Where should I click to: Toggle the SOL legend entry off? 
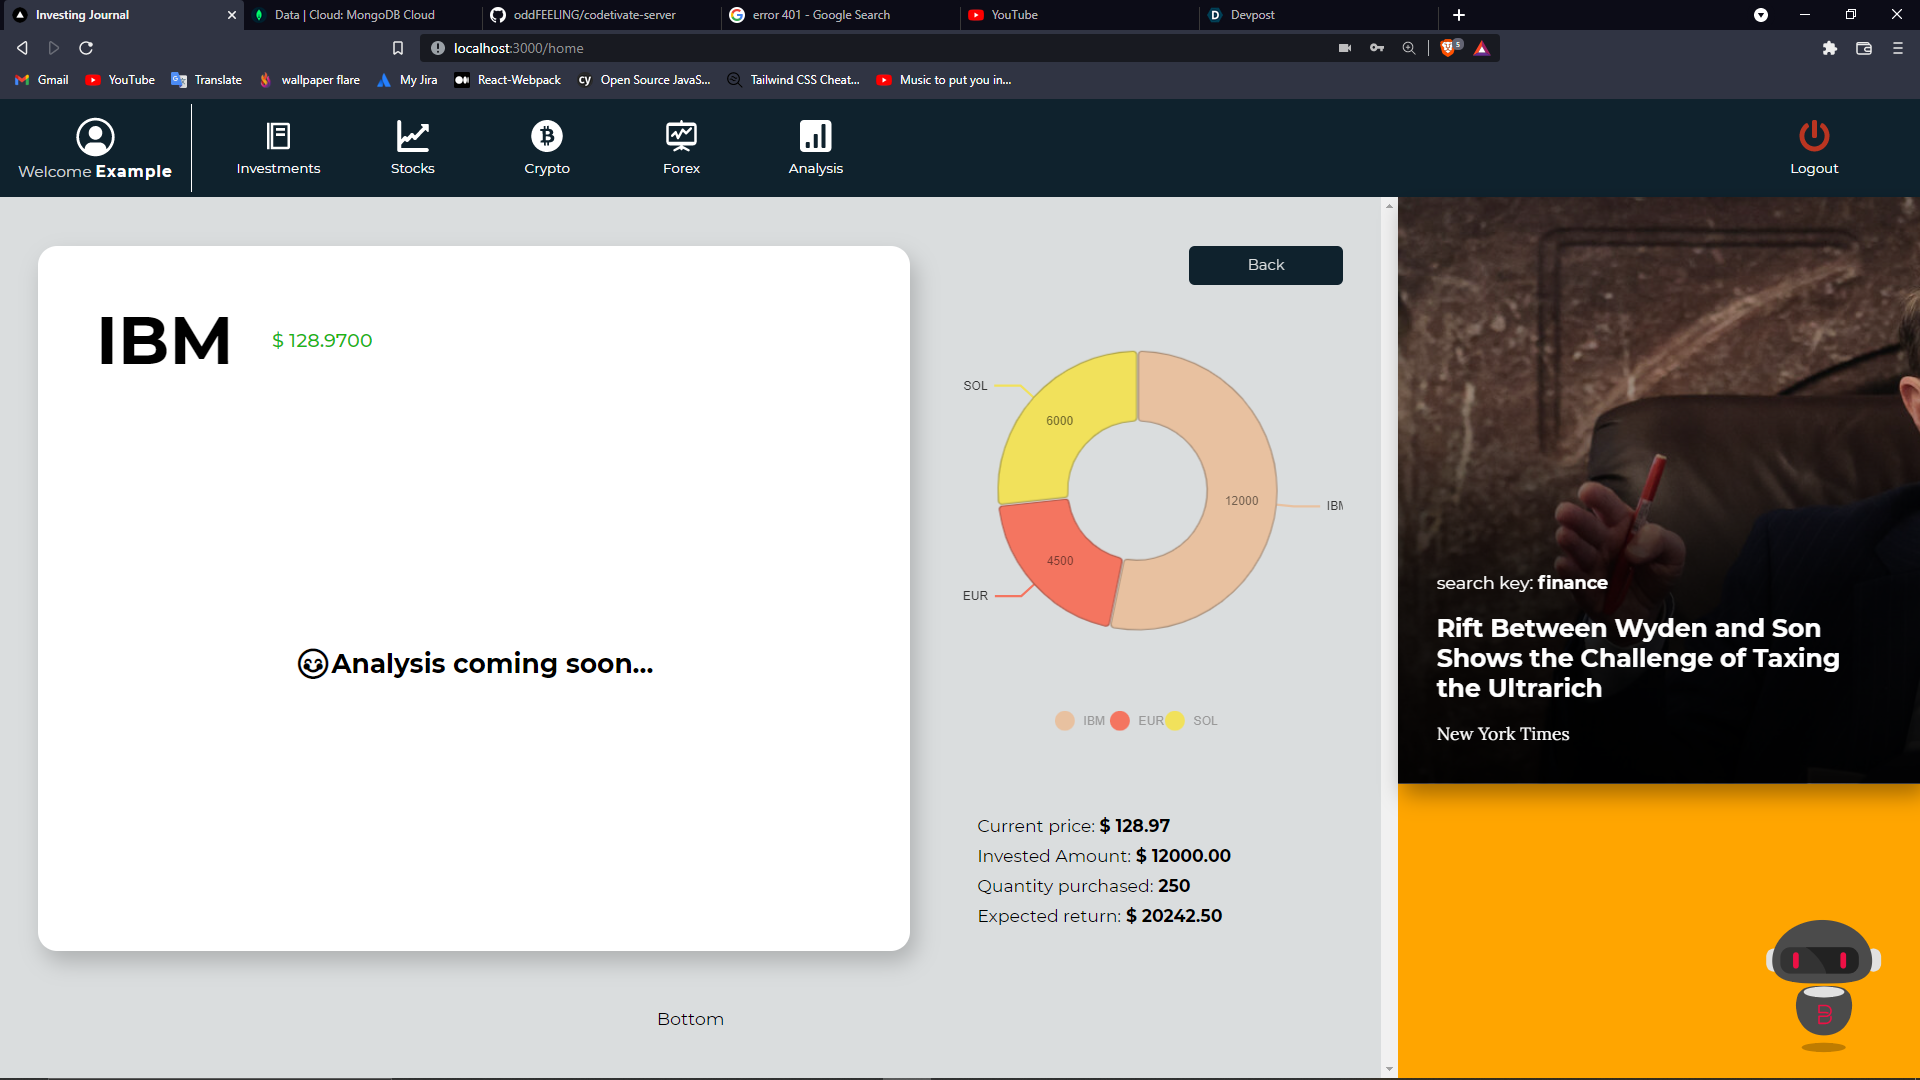coord(1194,720)
